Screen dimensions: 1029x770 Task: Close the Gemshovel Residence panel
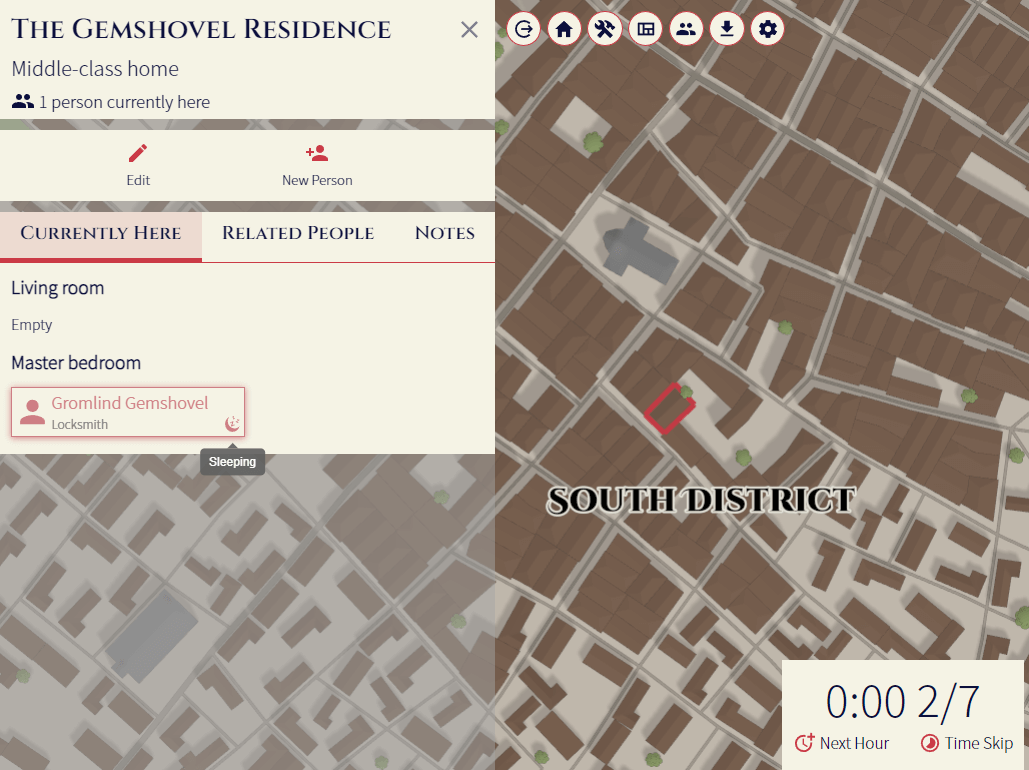(468, 29)
